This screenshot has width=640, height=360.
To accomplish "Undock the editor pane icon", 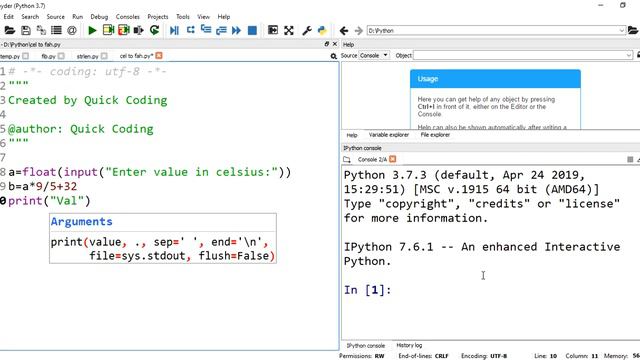I will point(327,44).
